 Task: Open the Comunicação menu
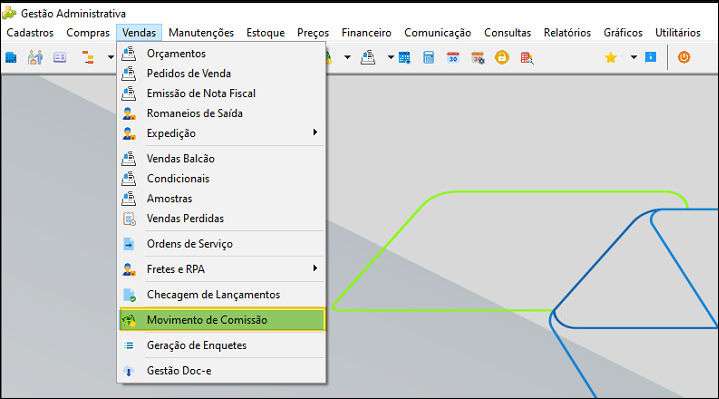tap(437, 33)
